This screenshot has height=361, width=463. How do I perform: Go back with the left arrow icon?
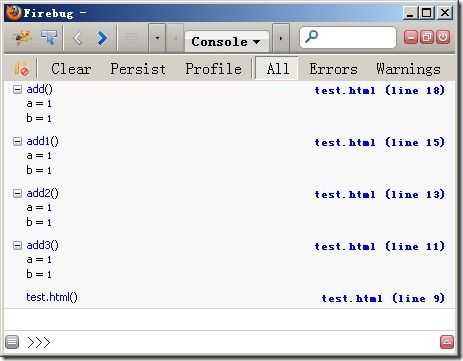pyautogui.click(x=77, y=38)
